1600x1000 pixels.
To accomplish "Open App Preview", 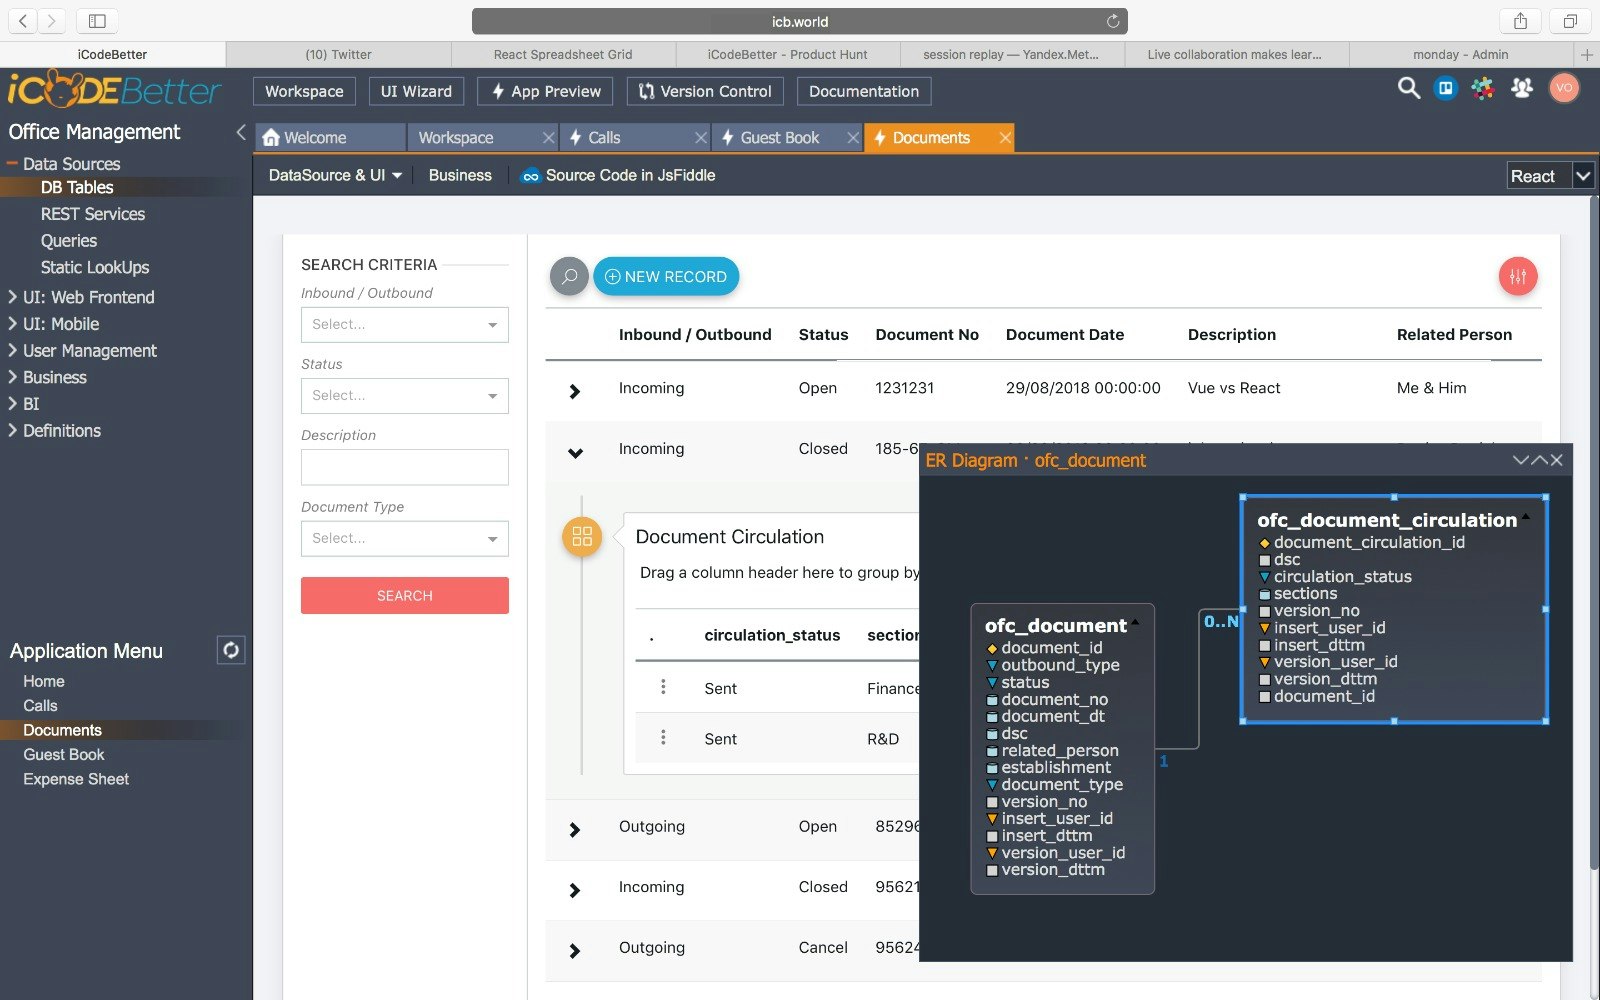I will click(546, 91).
